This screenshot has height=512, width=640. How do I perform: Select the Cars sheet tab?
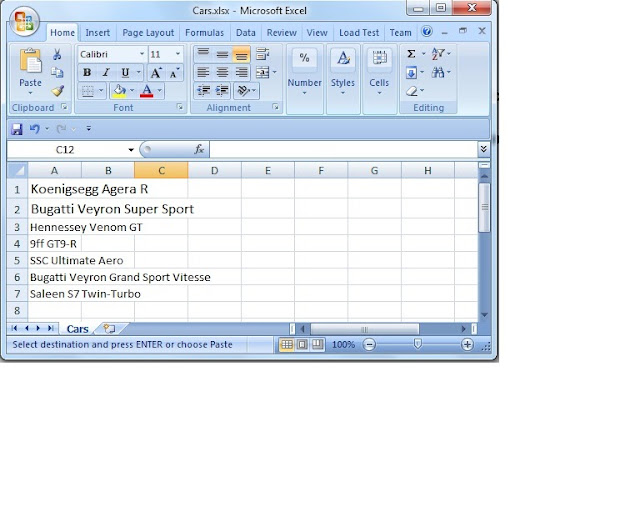[78, 329]
